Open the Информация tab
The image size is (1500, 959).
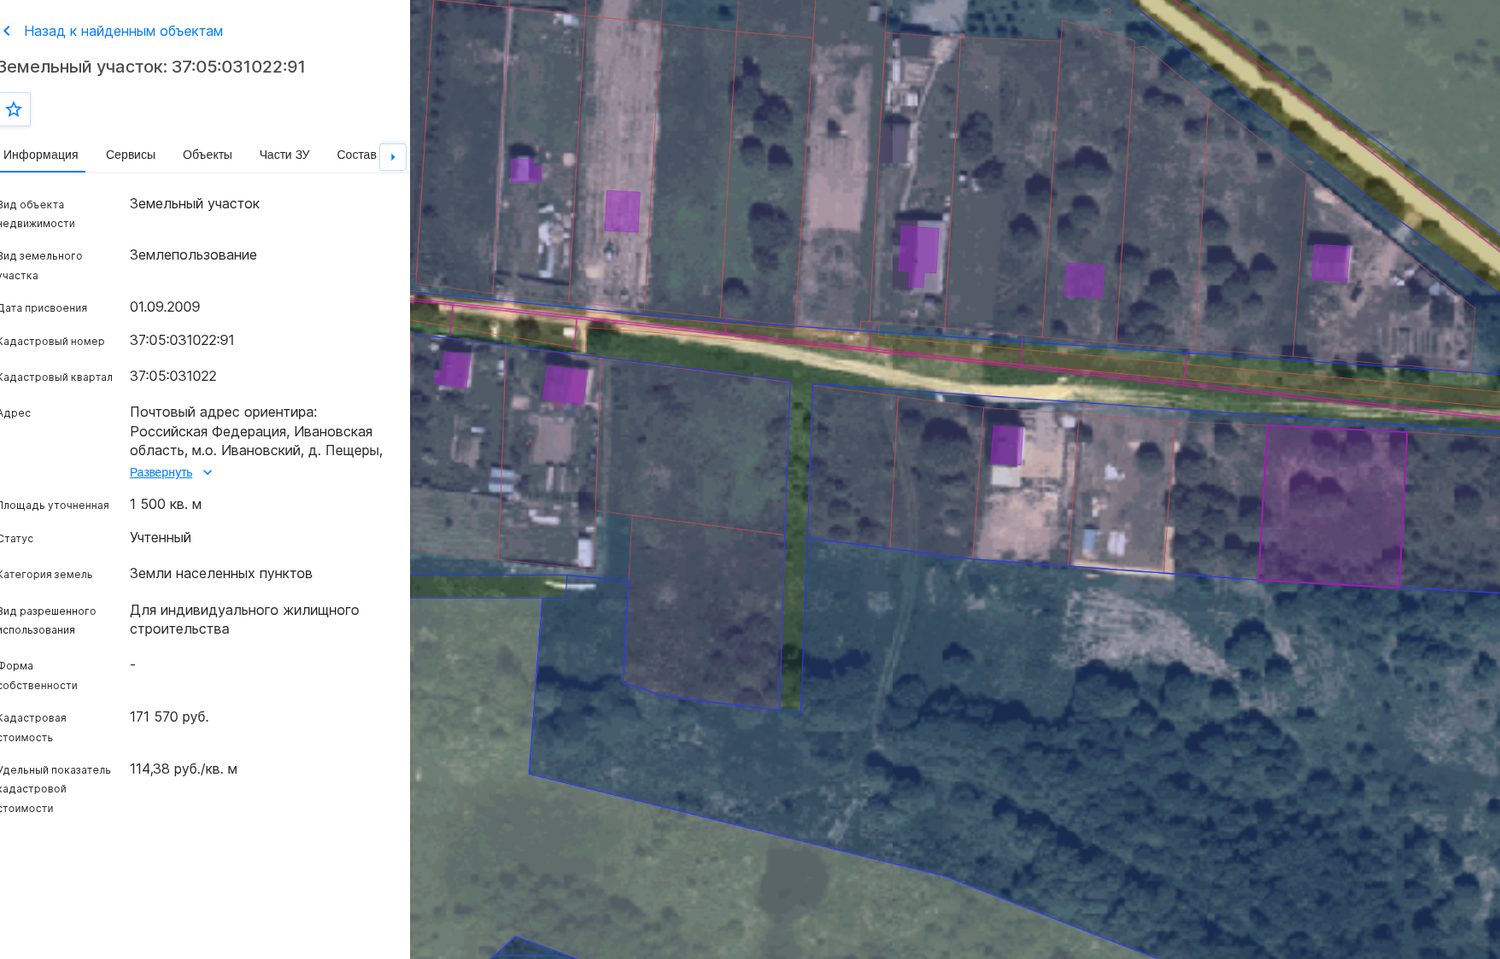[41, 155]
